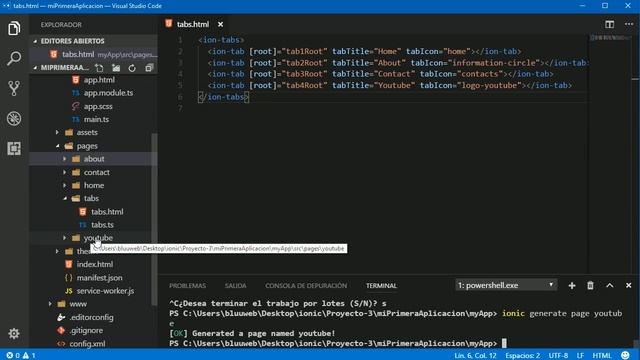Switch to the Salida panel tab
The image size is (640, 360).
(236, 286)
